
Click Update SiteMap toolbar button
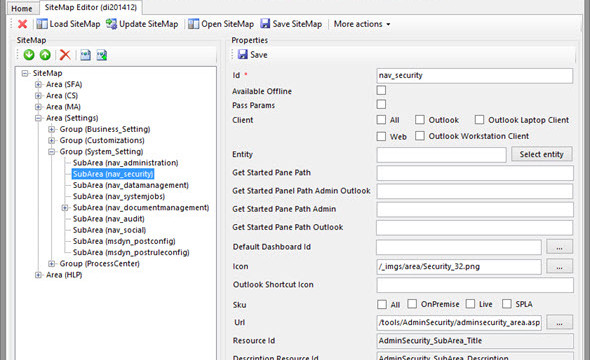pos(142,24)
